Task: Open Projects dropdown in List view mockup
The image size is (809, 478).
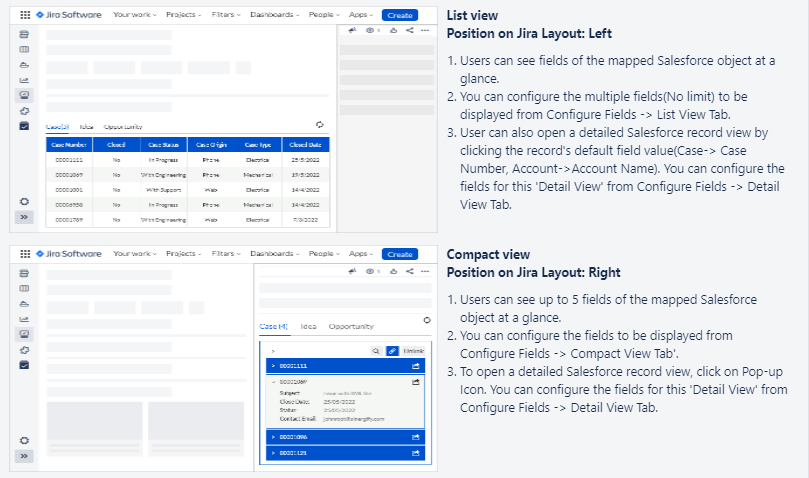Action: 184,15
